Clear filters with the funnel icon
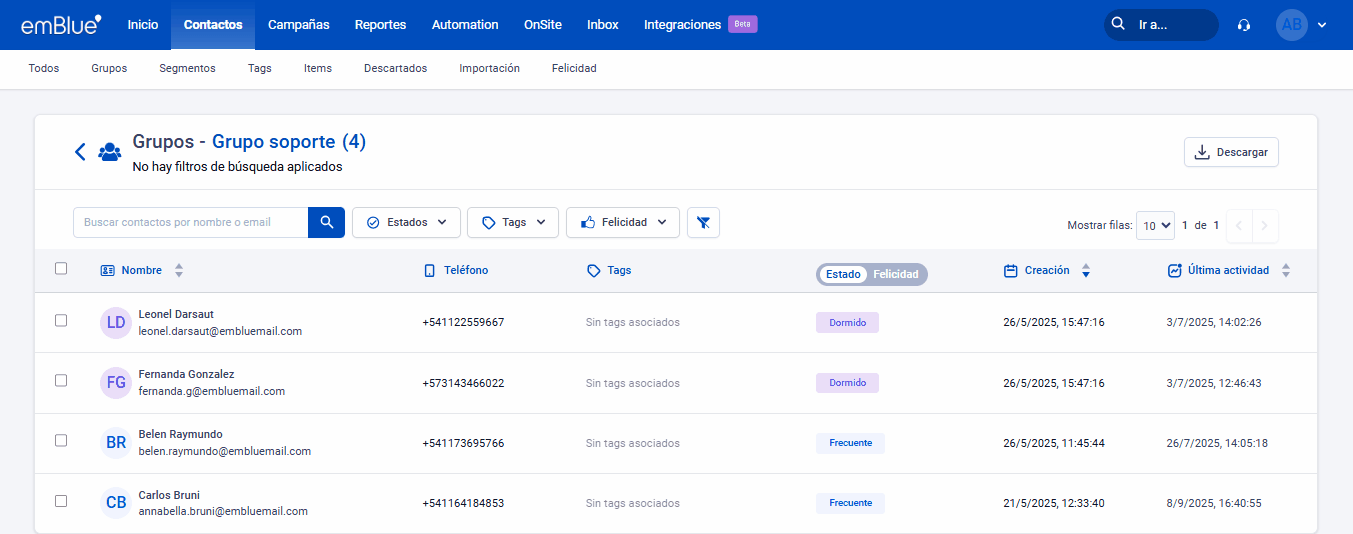 [703, 222]
